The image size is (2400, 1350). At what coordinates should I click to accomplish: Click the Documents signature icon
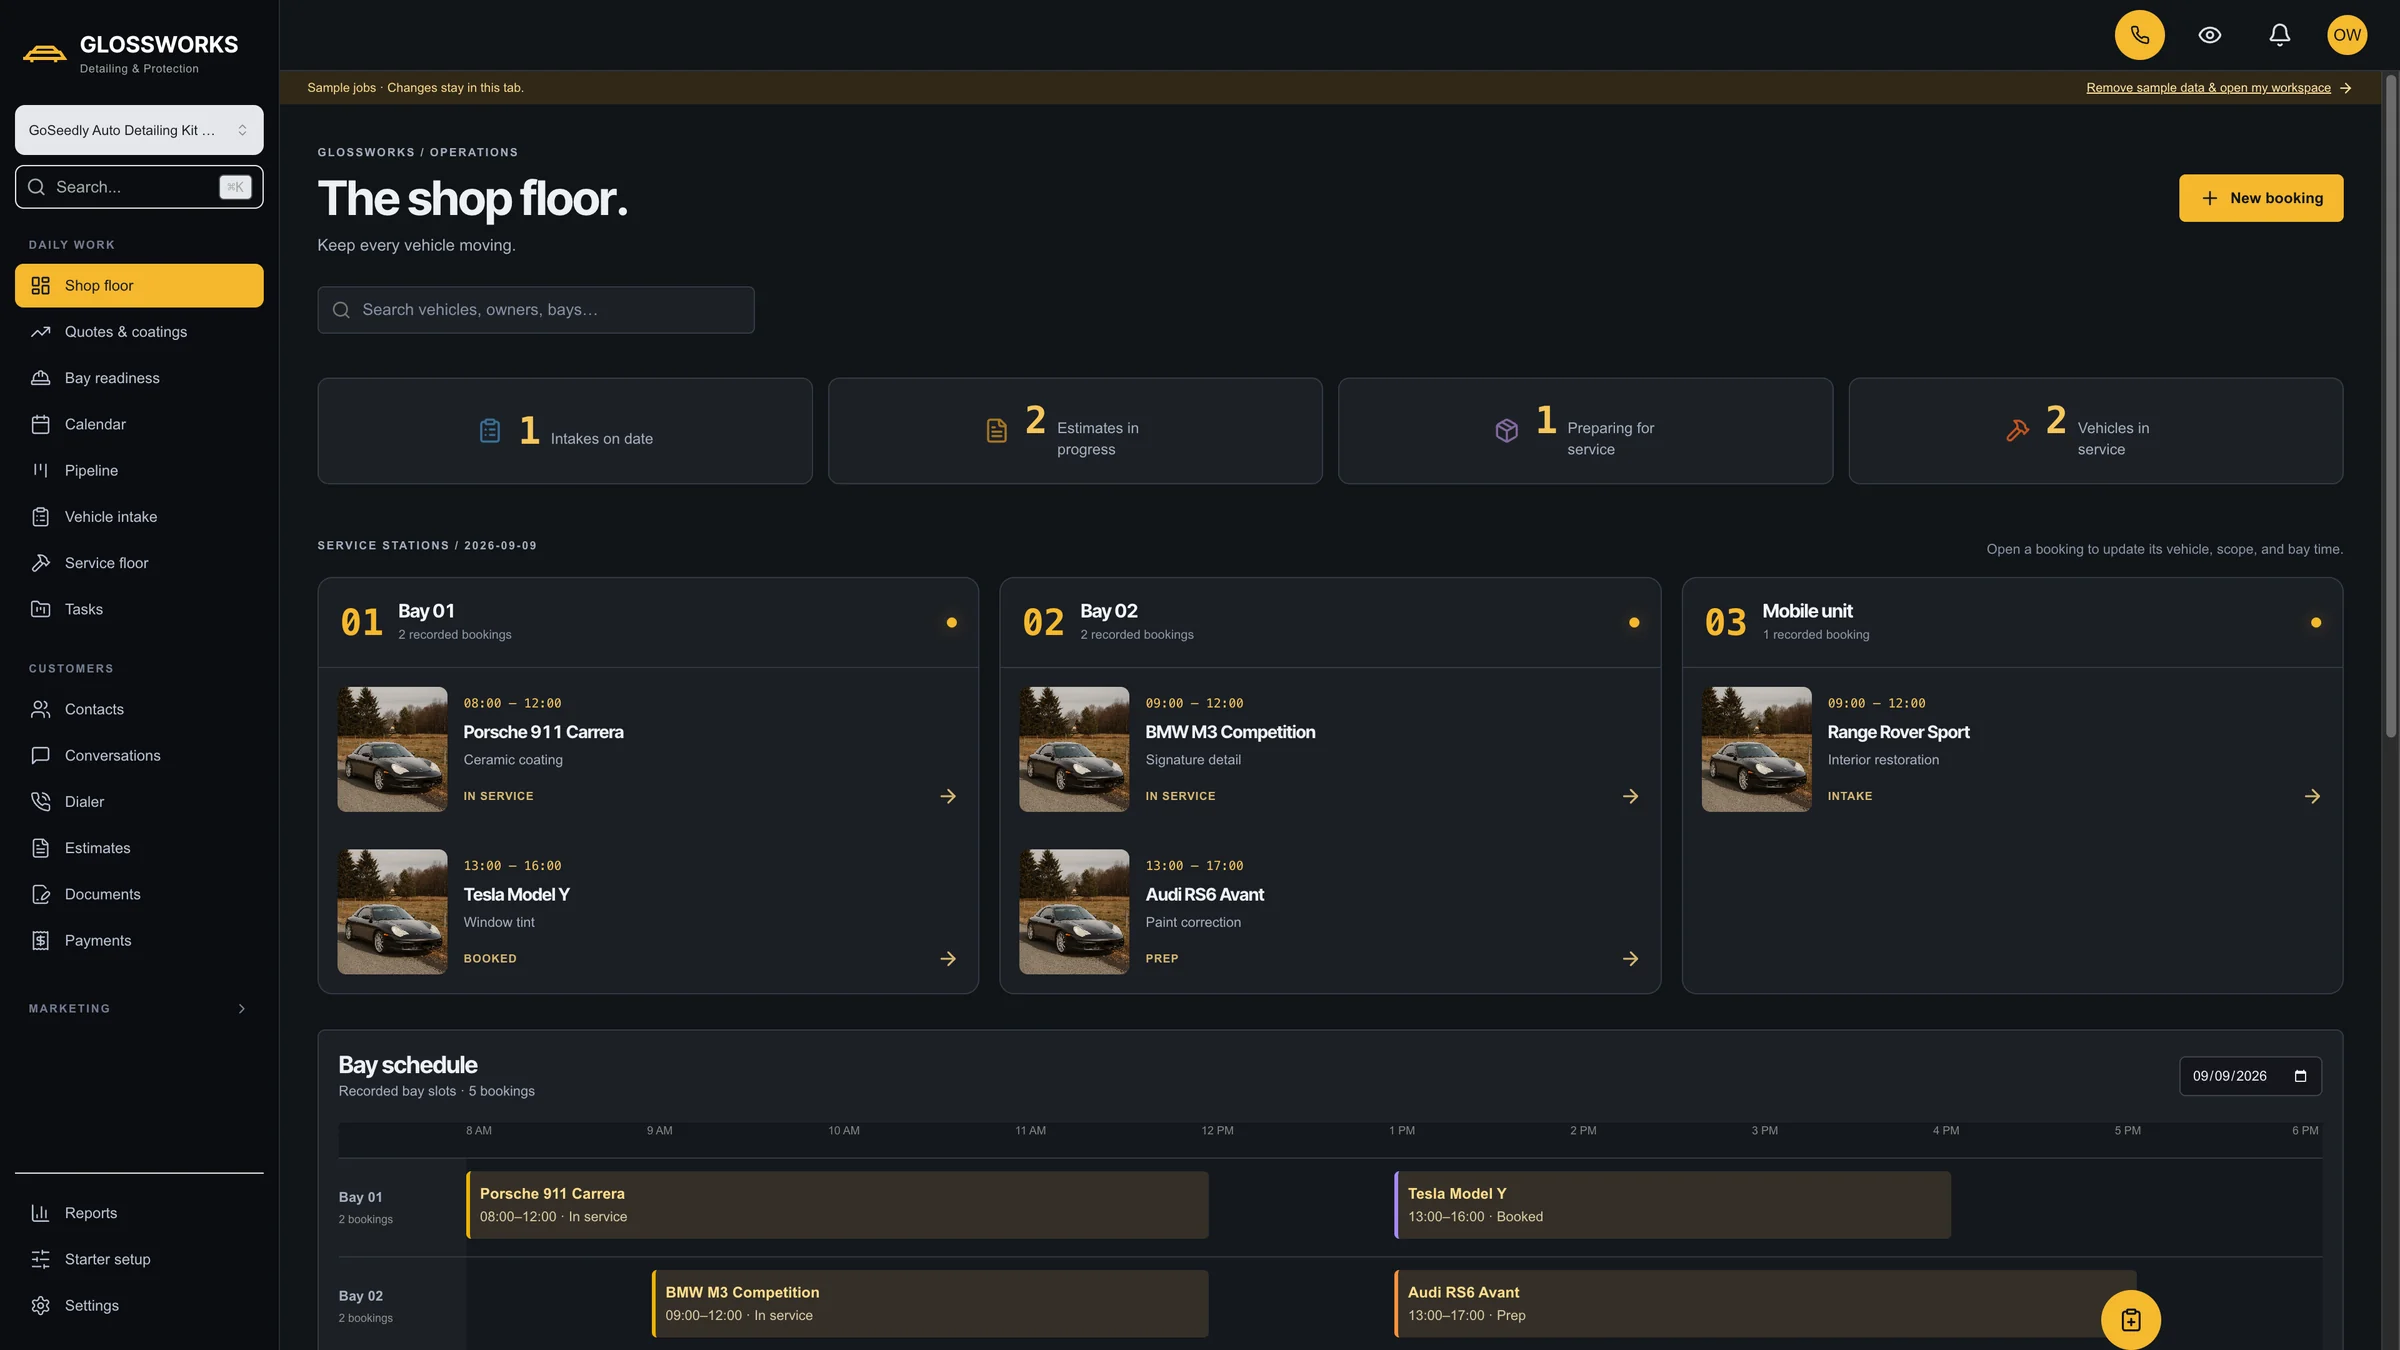(x=40, y=894)
